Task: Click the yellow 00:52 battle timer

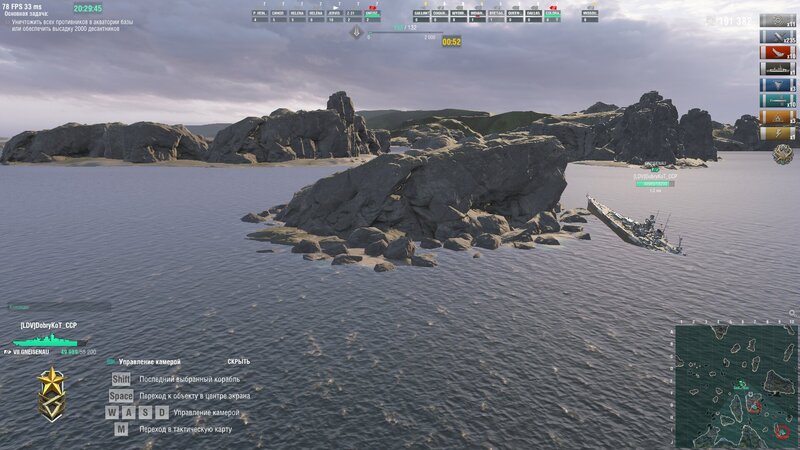Action: 452,42
